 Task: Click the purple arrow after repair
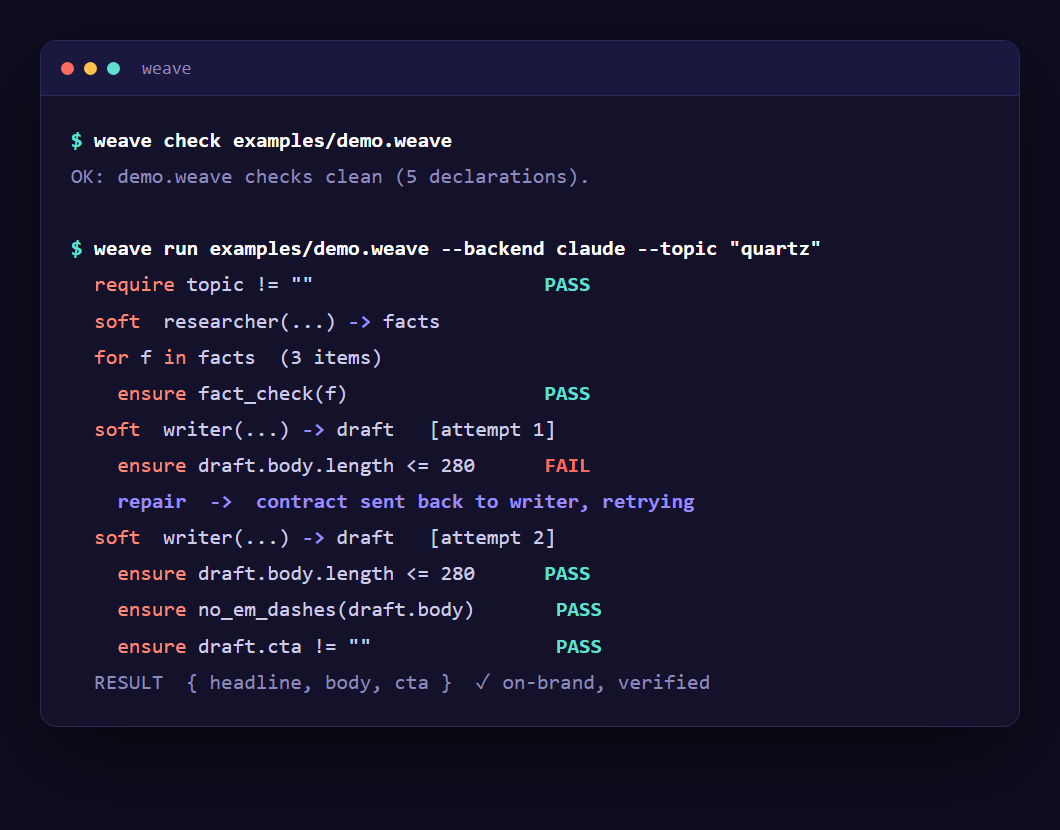point(221,502)
